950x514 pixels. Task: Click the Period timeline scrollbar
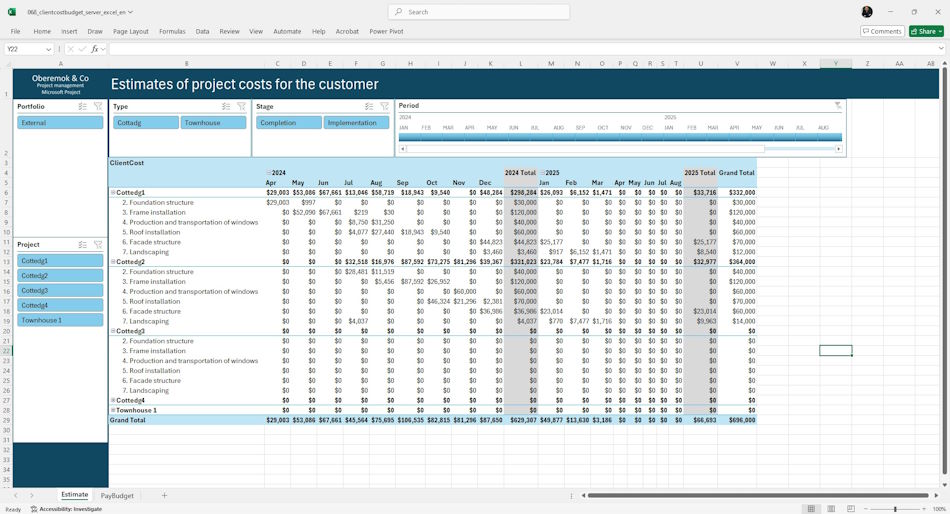point(585,149)
